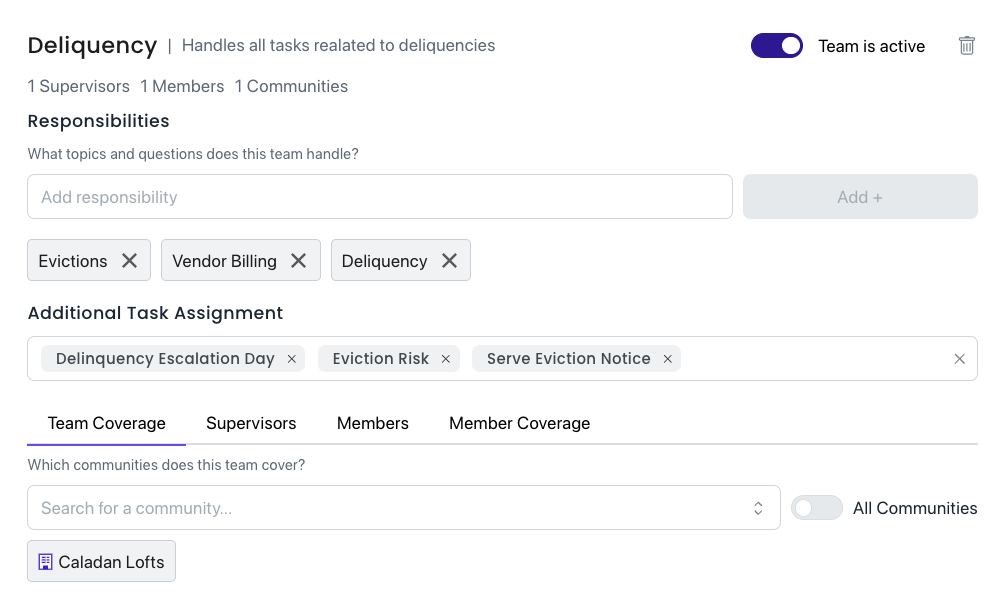Click the Responsibilities heading
Image resolution: width=1004 pixels, height=609 pixels.
click(x=99, y=121)
